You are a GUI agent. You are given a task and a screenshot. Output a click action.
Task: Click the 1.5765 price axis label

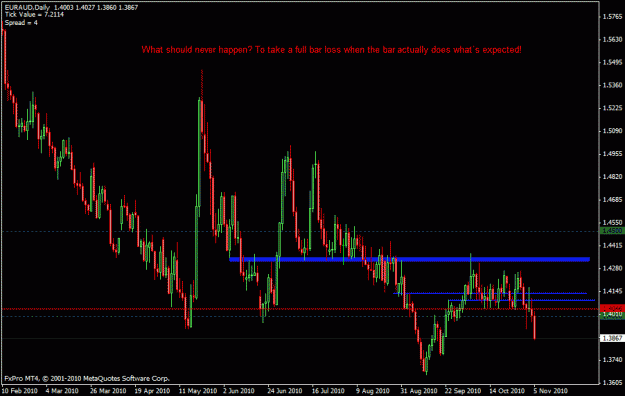(613, 16)
